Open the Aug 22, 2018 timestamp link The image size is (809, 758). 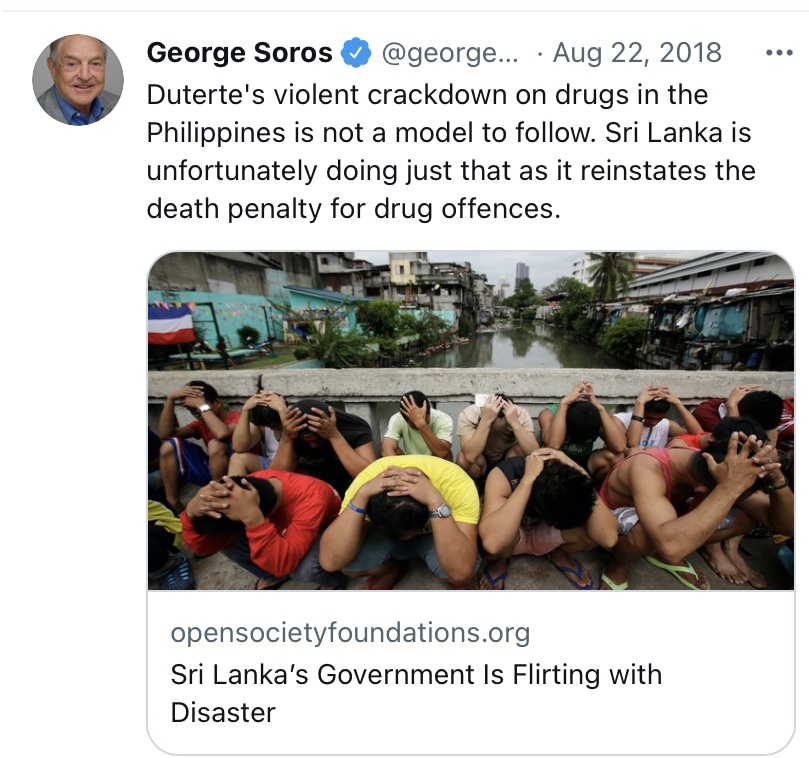pos(637,52)
